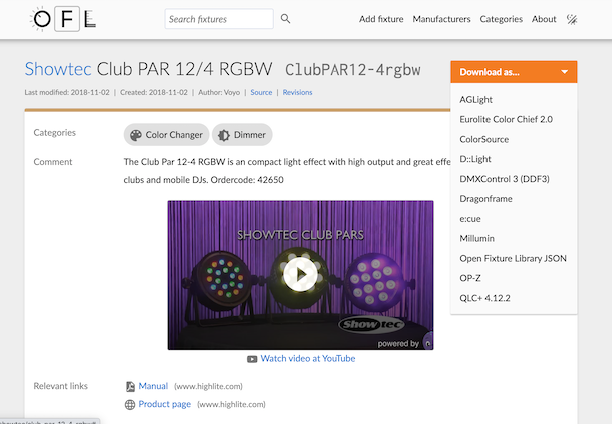The width and height of the screenshot is (612, 424).
Task: Open the Categories menu item
Action: [x=501, y=19]
